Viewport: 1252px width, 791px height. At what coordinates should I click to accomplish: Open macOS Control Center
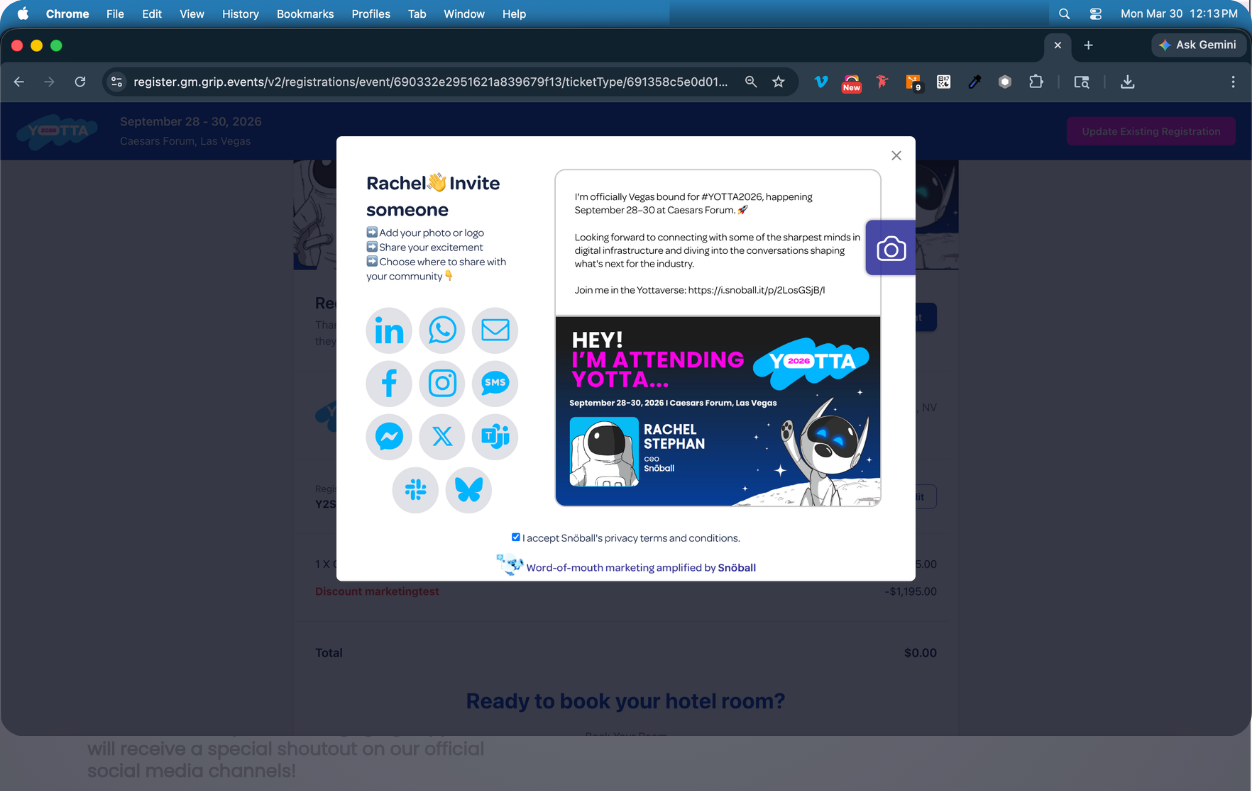(1096, 14)
